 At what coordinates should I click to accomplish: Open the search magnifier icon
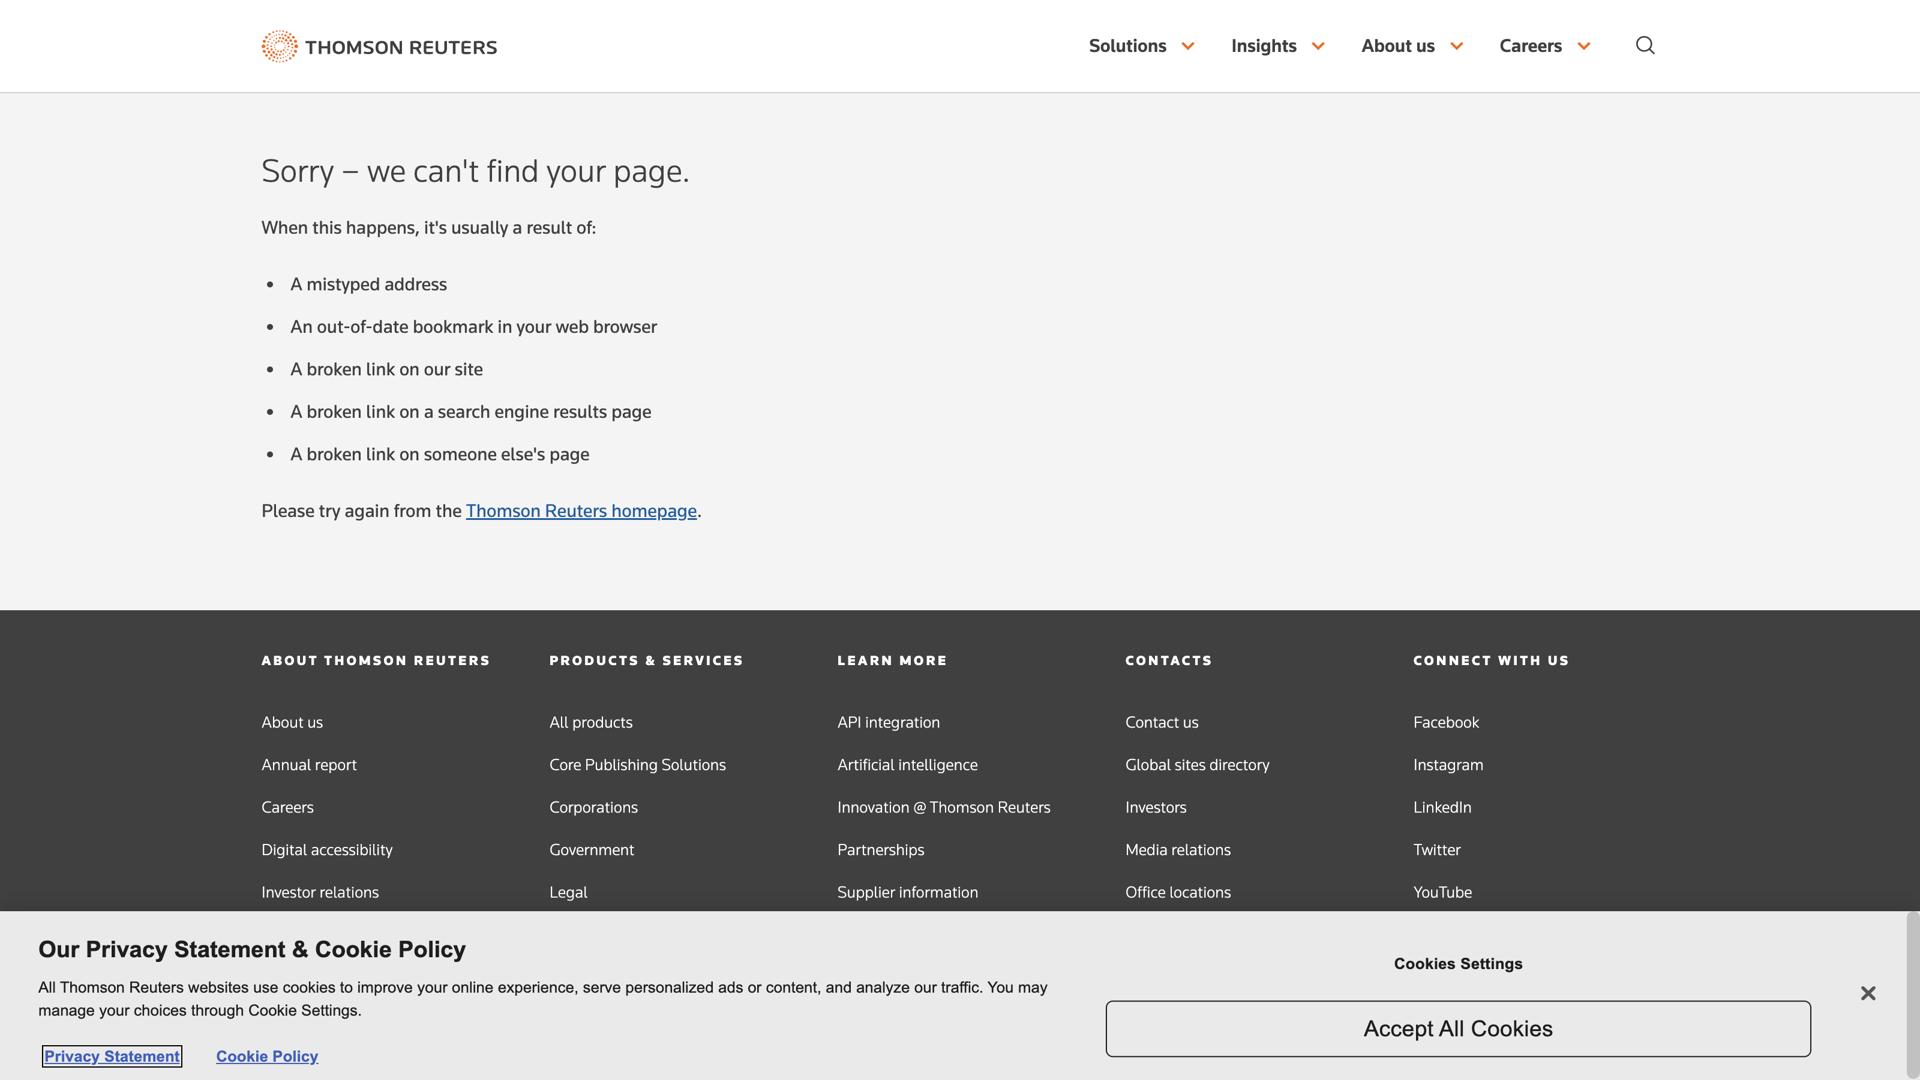[x=1645, y=46]
